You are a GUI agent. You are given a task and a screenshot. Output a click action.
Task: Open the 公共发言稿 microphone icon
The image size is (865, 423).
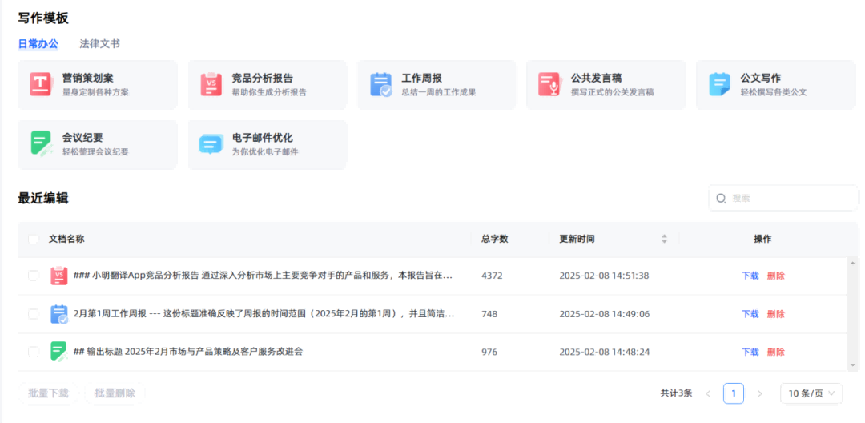[549, 84]
